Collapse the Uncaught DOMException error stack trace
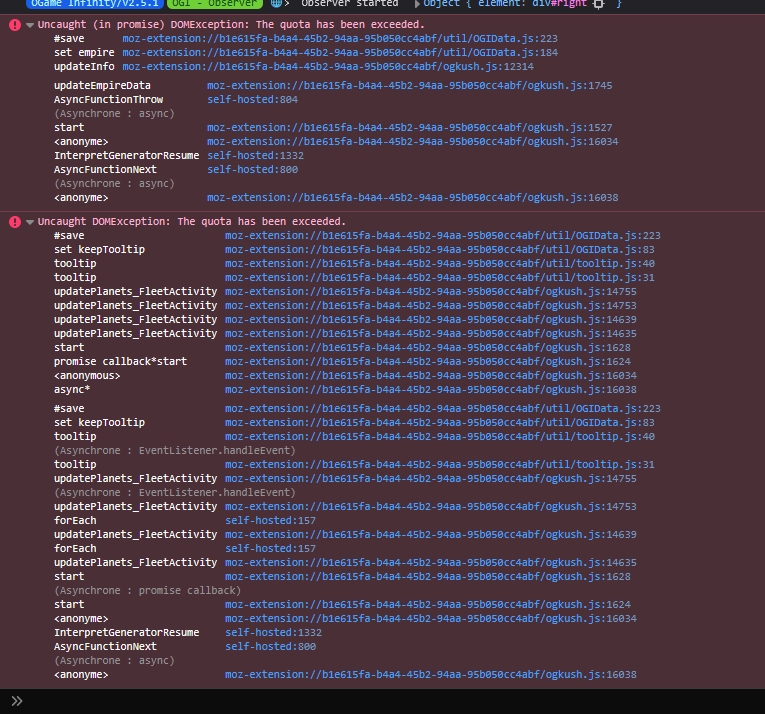This screenshot has height=714, width=765. [x=30, y=222]
